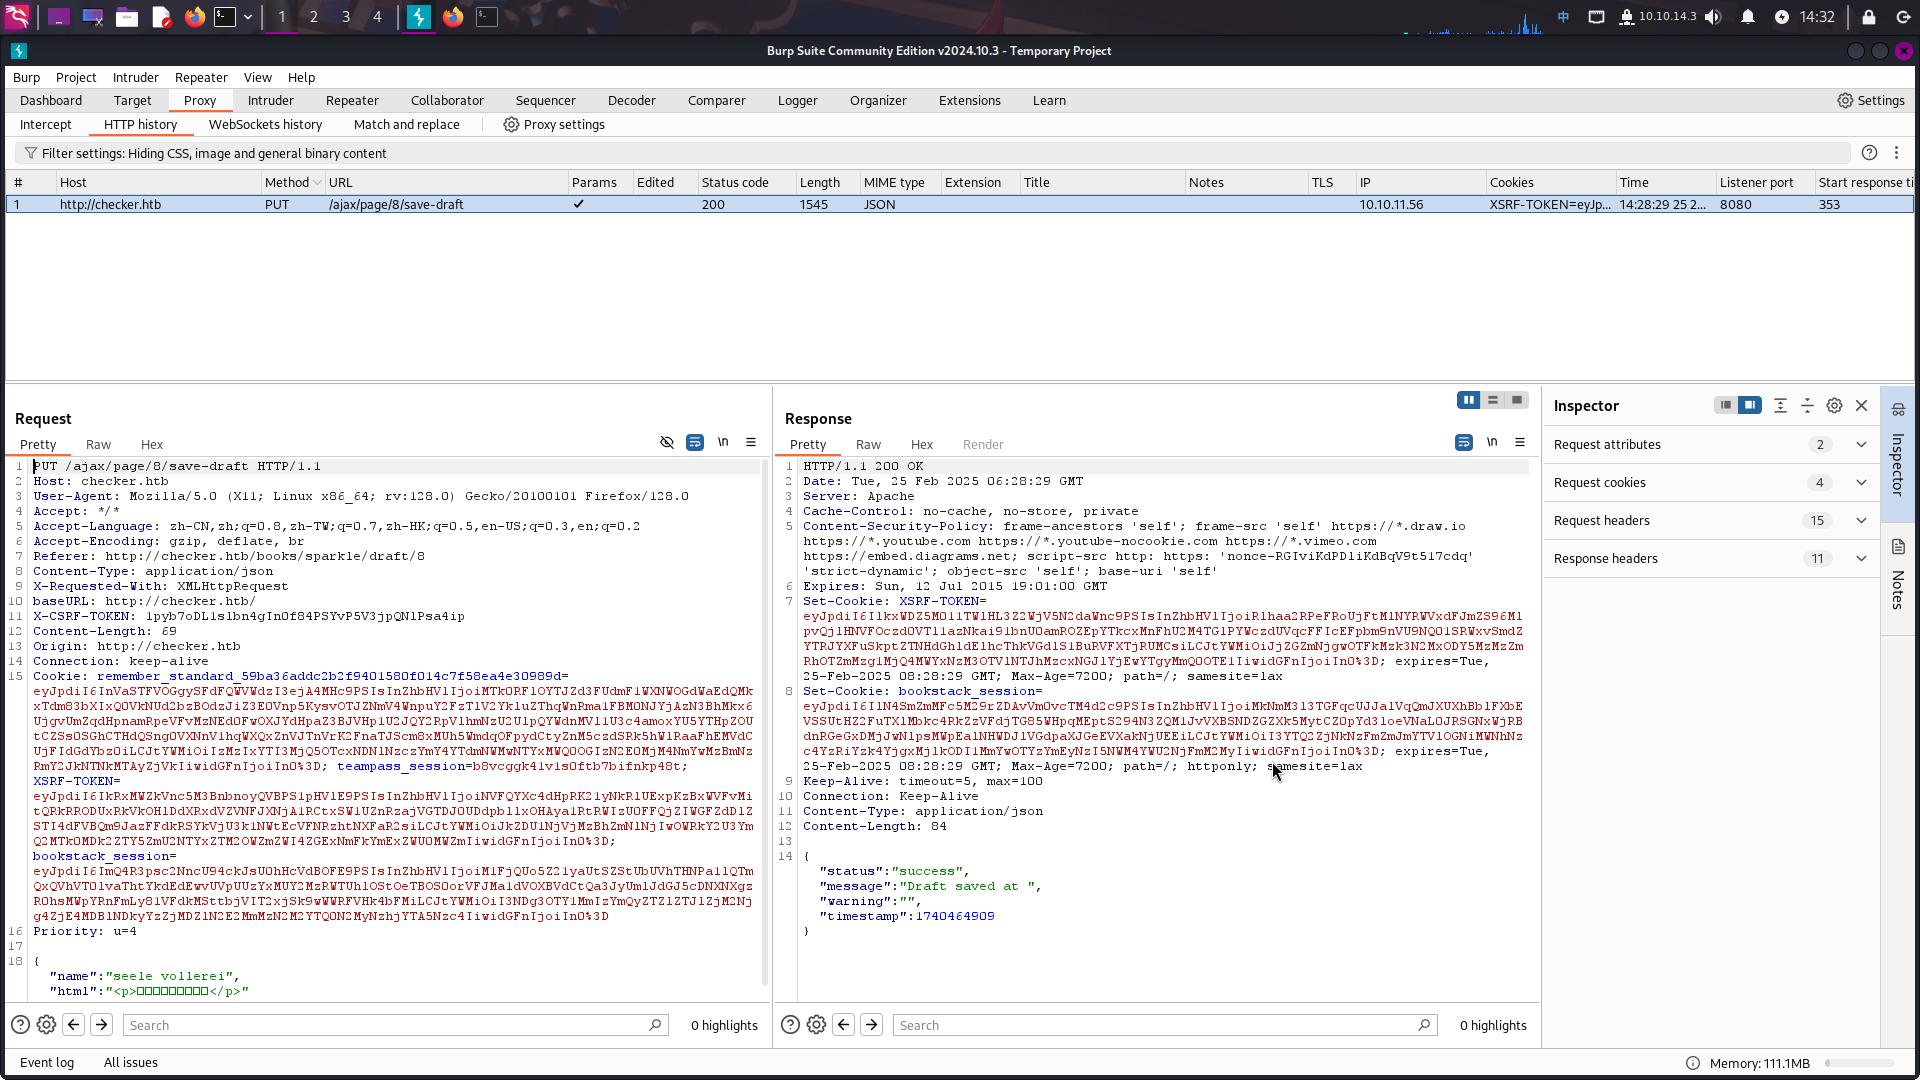Open Request search help icon
This screenshot has height=1080, width=1920.
pos(20,1024)
